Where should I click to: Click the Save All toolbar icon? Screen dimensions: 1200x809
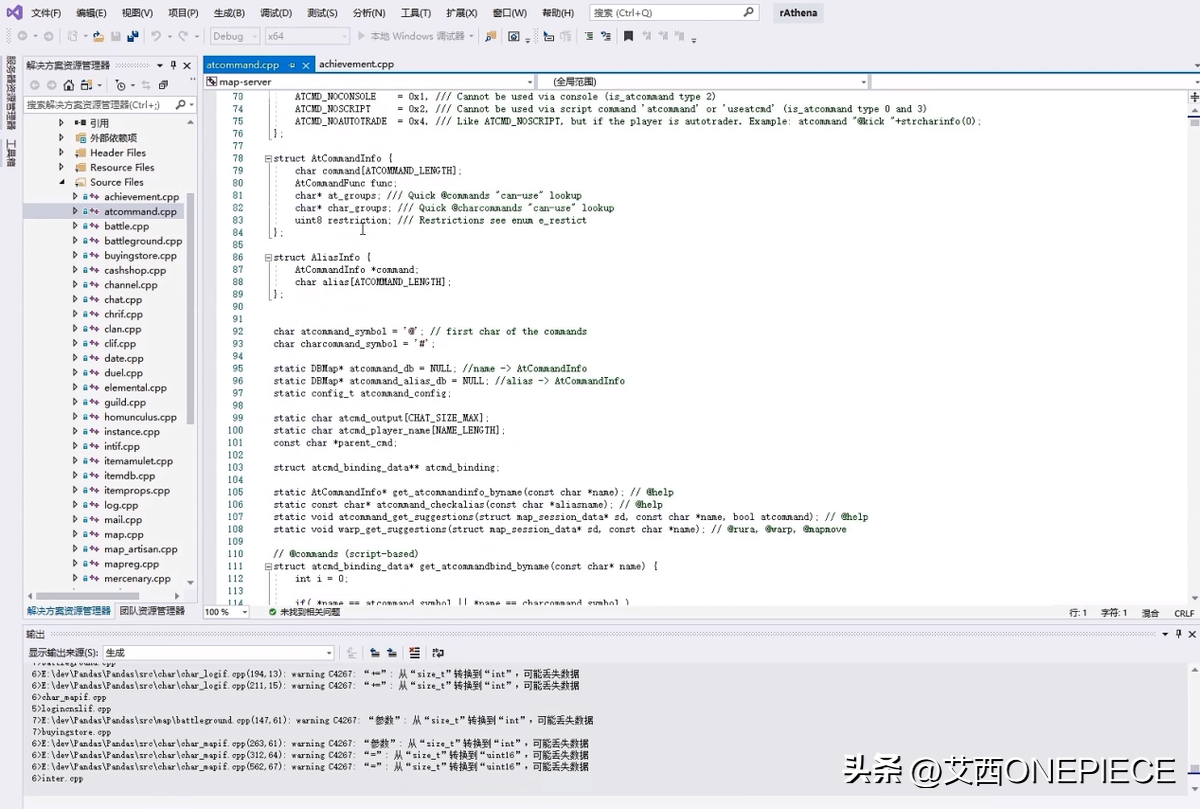132,36
